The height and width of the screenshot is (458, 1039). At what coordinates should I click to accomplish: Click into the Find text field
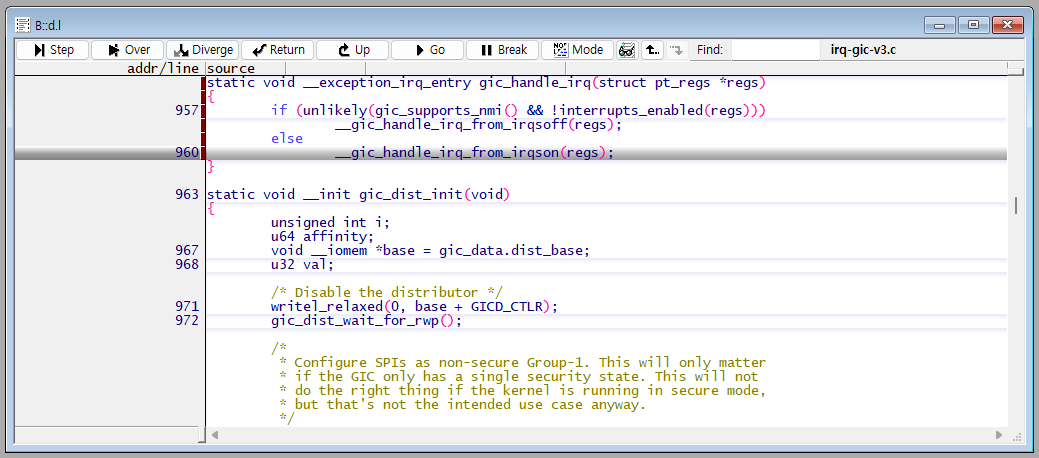[x=775, y=50]
